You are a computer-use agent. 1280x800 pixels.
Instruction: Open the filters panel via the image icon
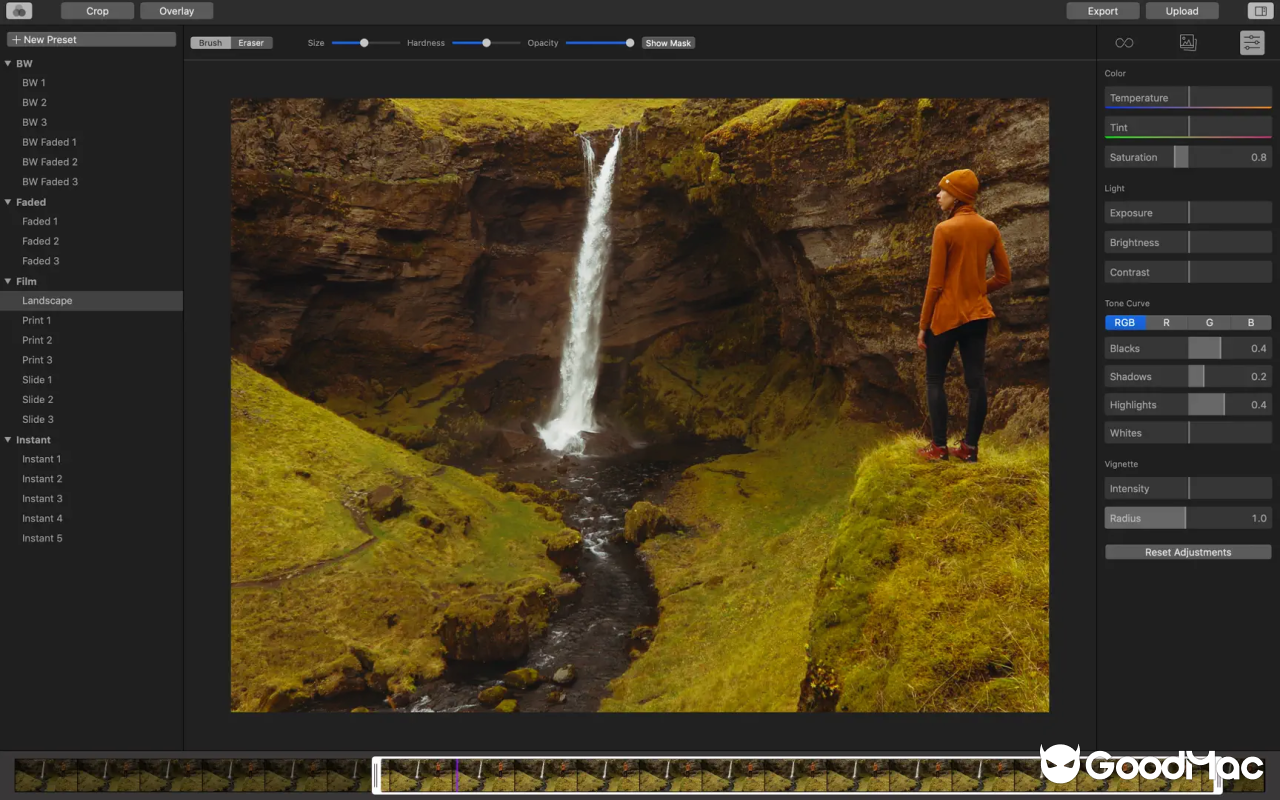(x=1188, y=42)
